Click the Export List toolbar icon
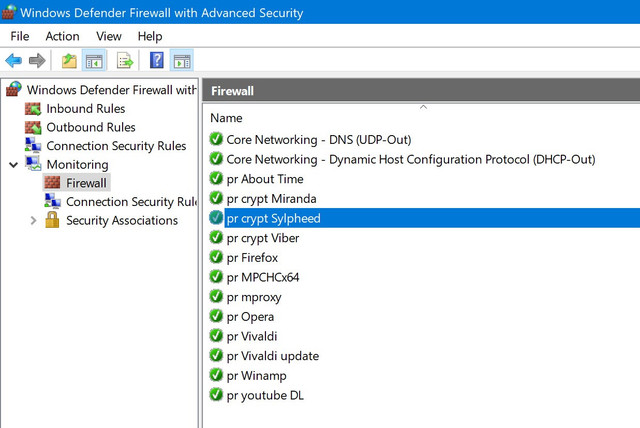This screenshot has width=640, height=428. [x=125, y=61]
